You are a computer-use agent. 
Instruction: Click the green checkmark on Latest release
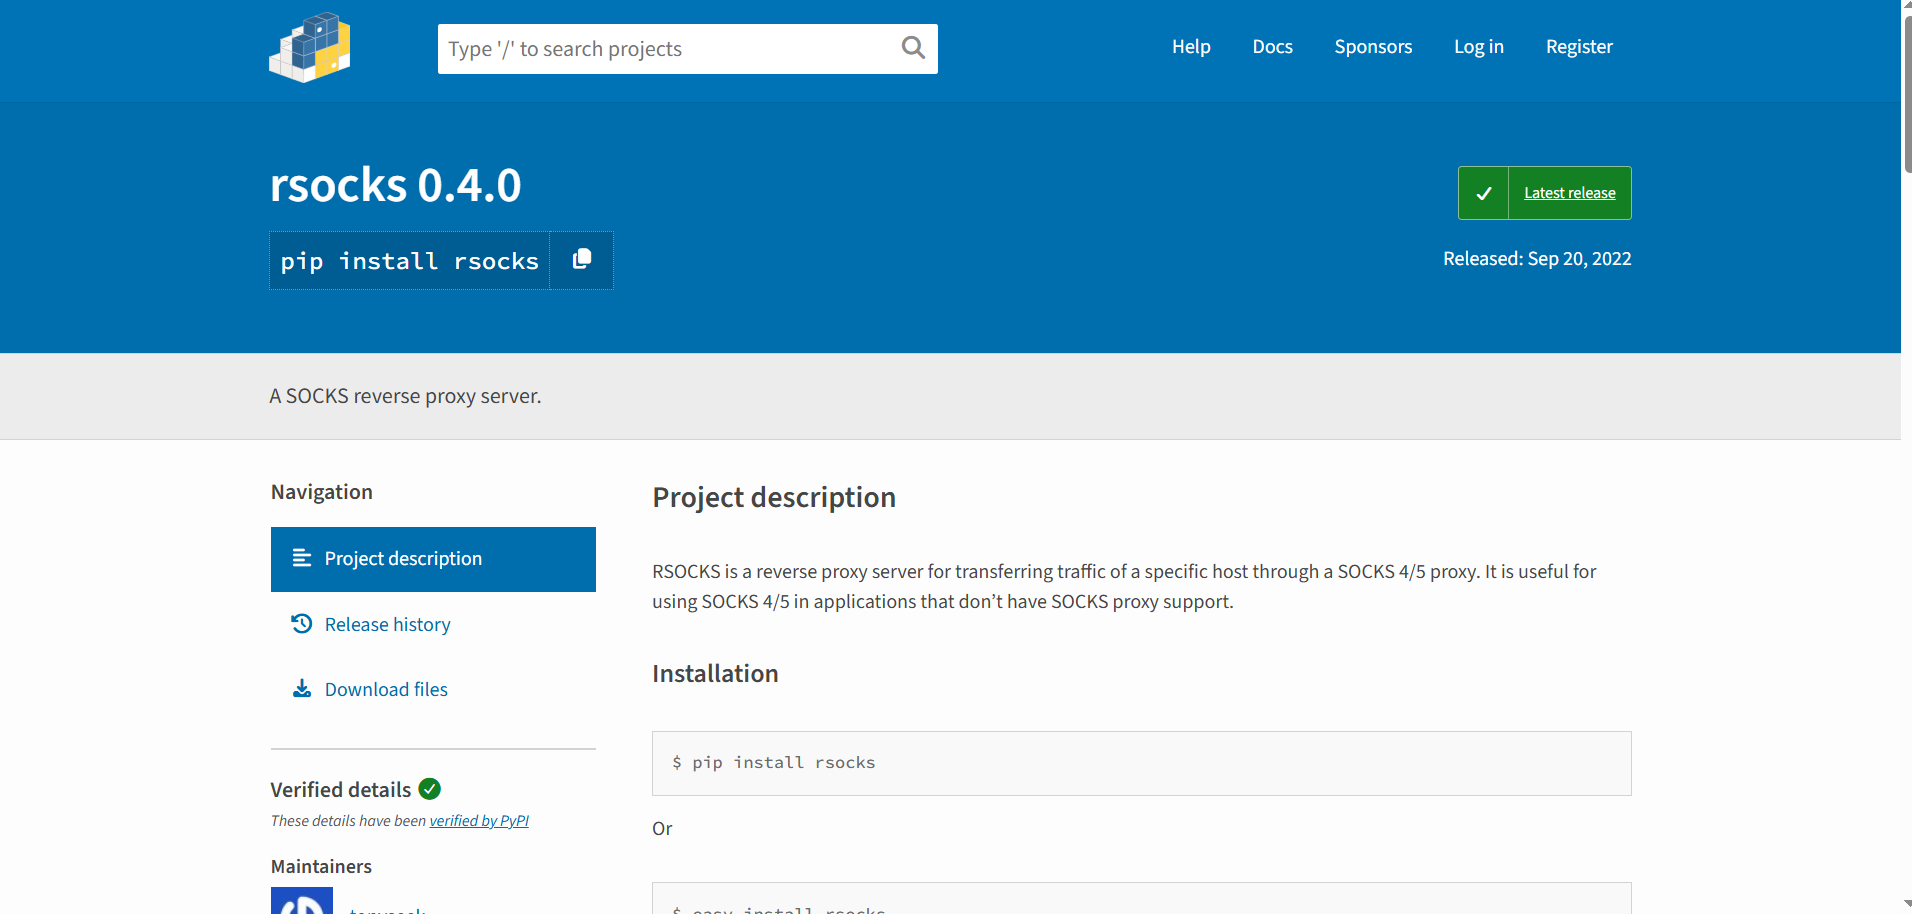1484,193
